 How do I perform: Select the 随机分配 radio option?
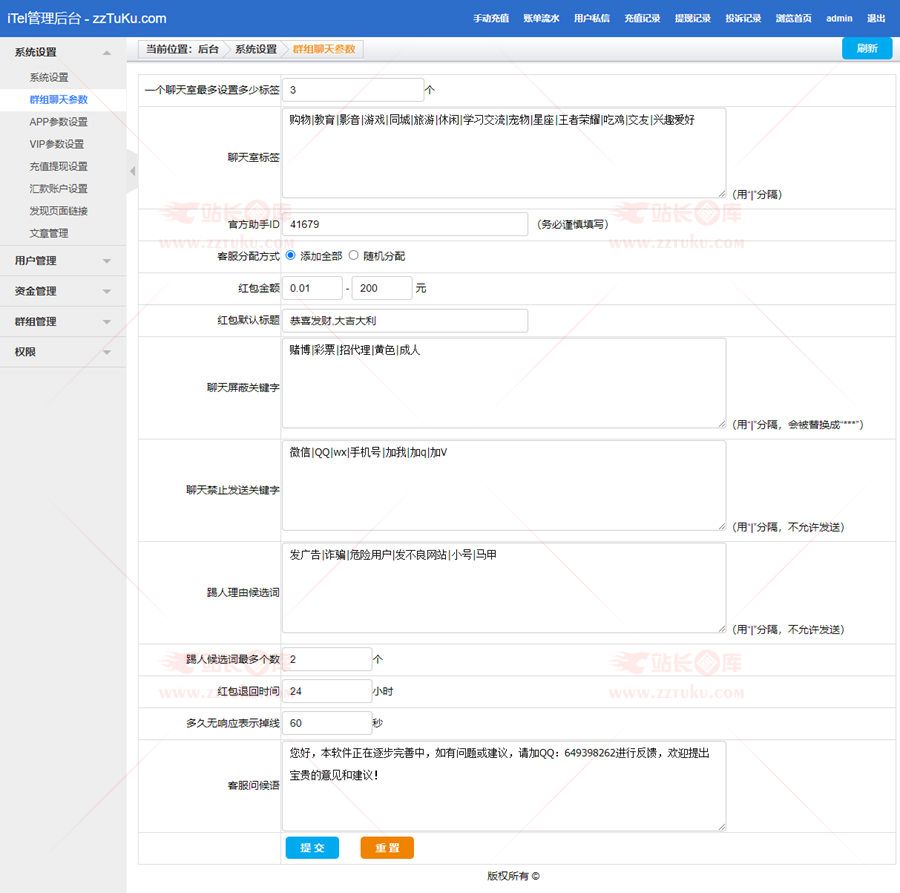pos(353,256)
